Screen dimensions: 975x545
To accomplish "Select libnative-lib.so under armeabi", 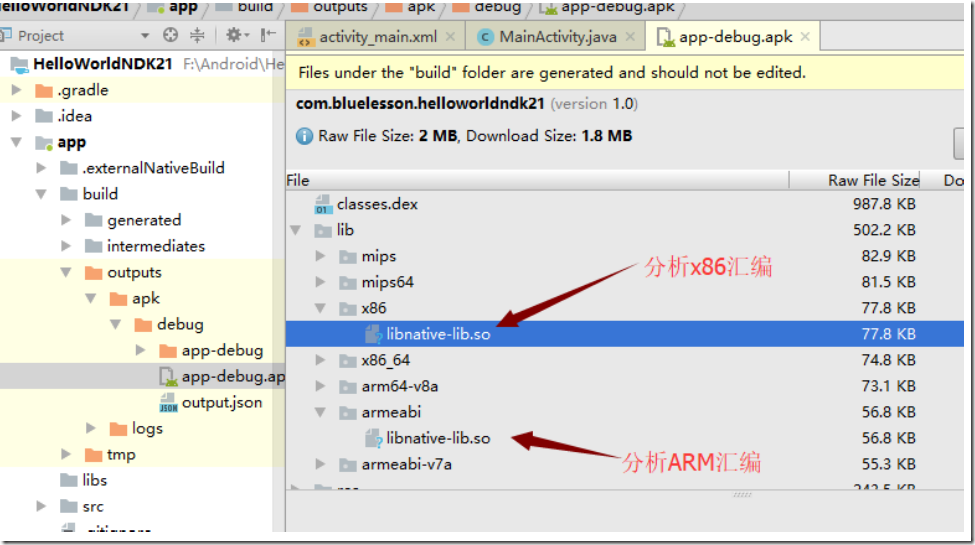I will (438, 438).
